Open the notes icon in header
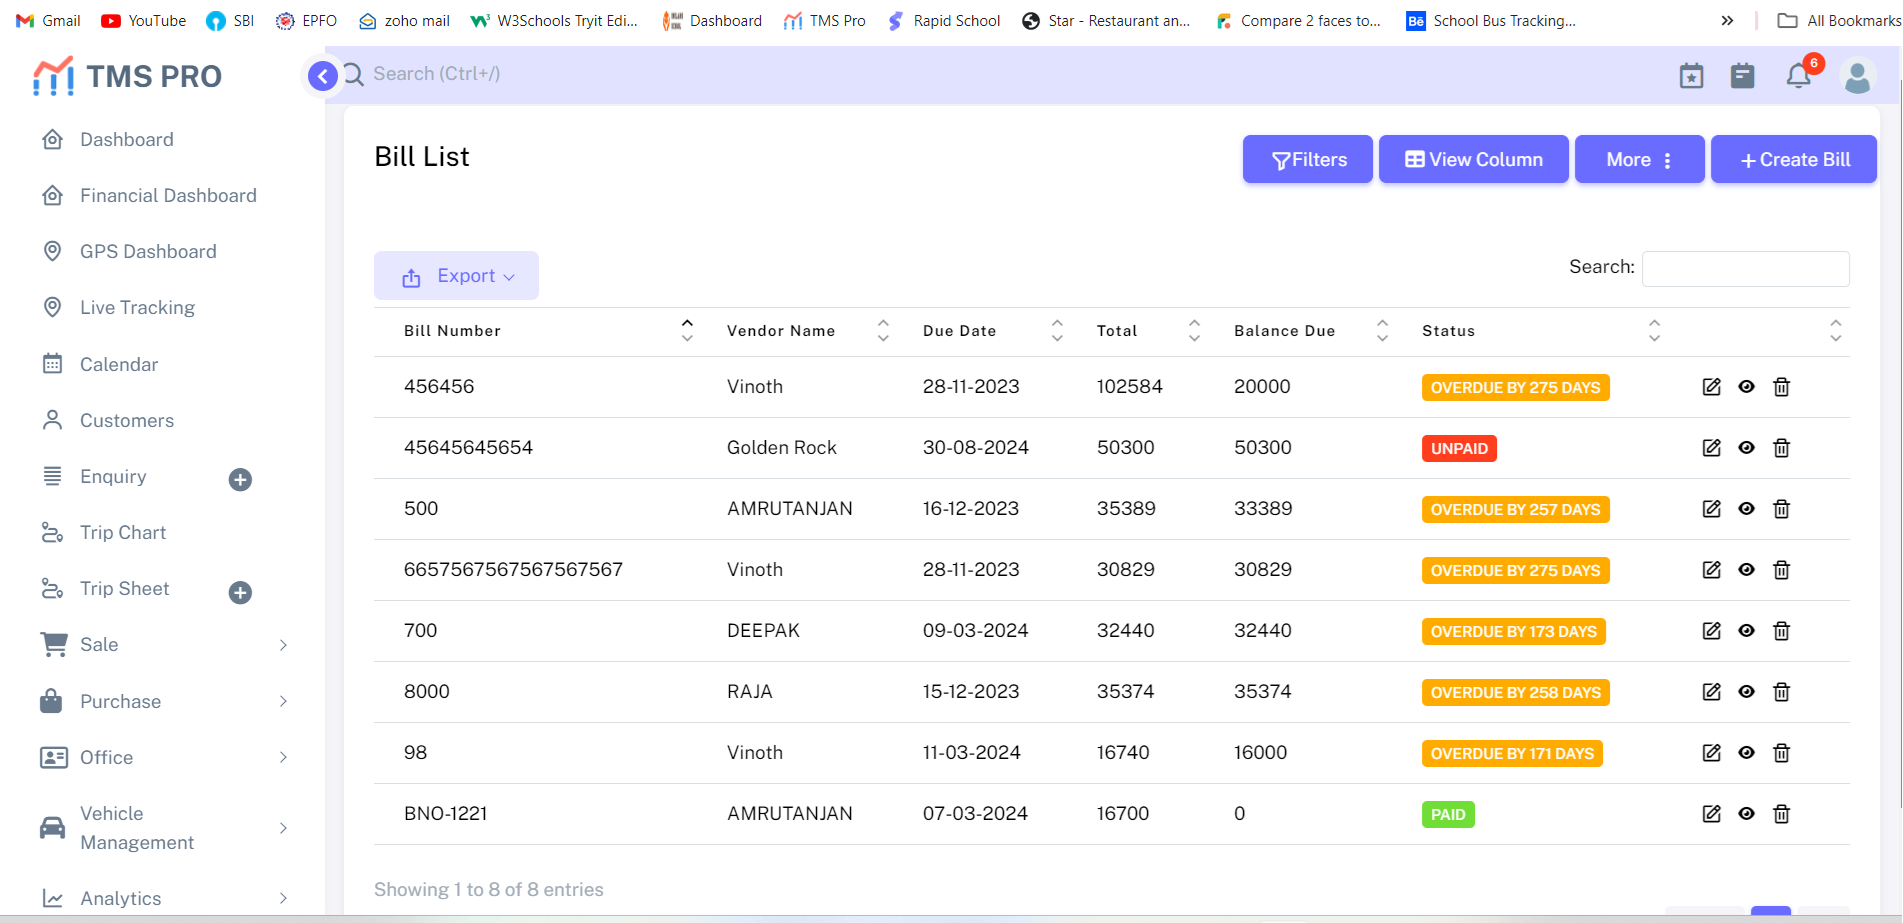The width and height of the screenshot is (1903, 923). click(1743, 76)
